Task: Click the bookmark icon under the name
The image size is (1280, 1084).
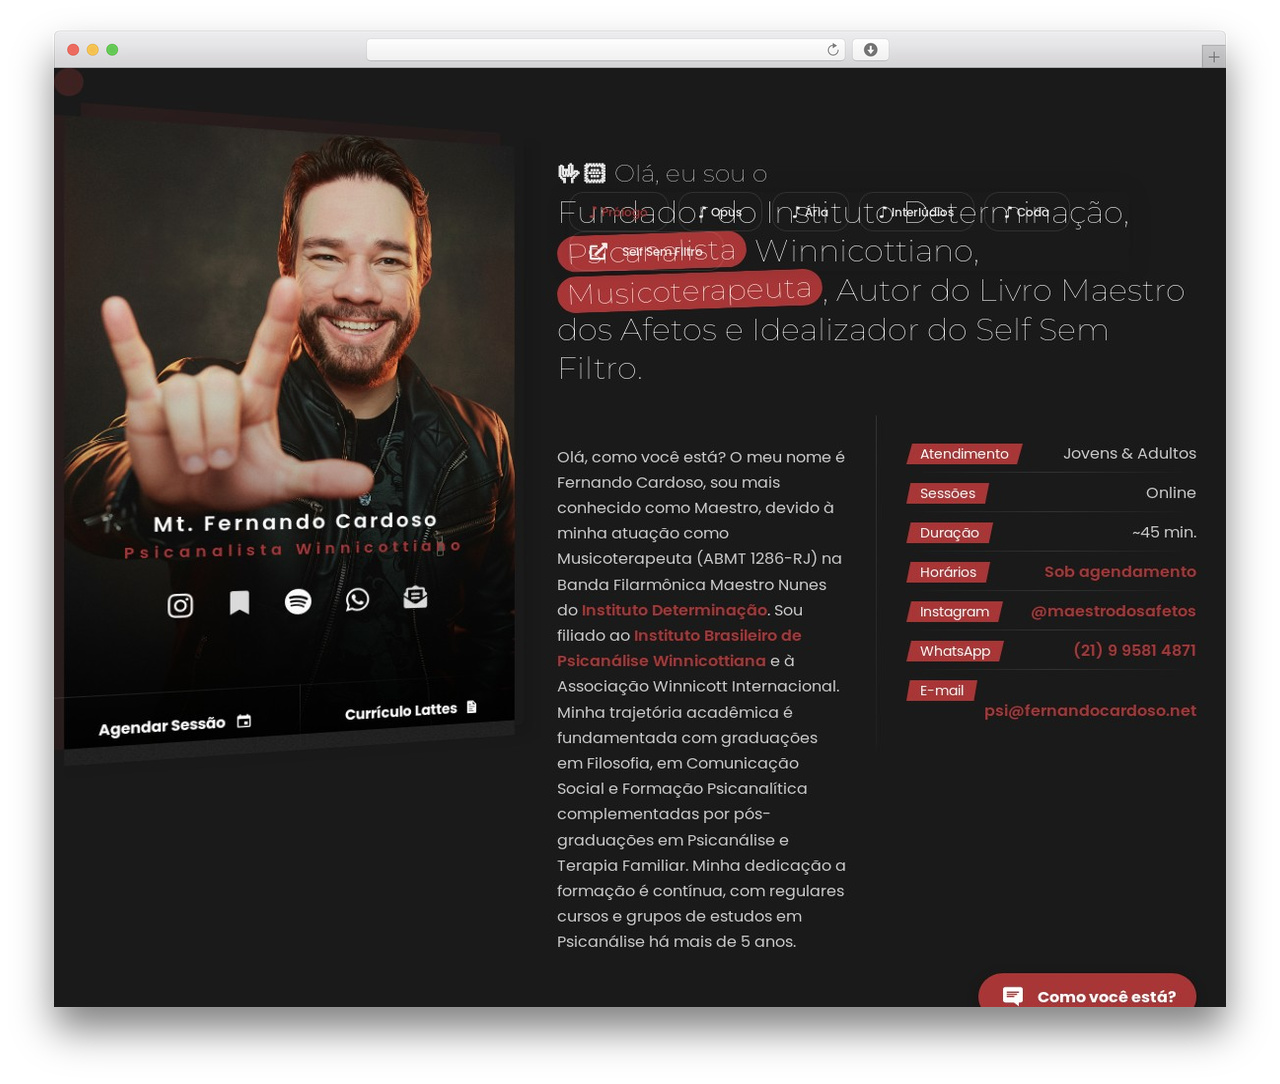Action: [239, 602]
